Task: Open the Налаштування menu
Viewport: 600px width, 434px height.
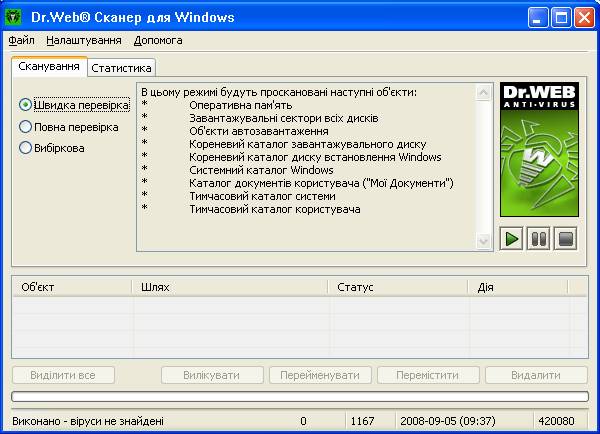Action: point(84,40)
